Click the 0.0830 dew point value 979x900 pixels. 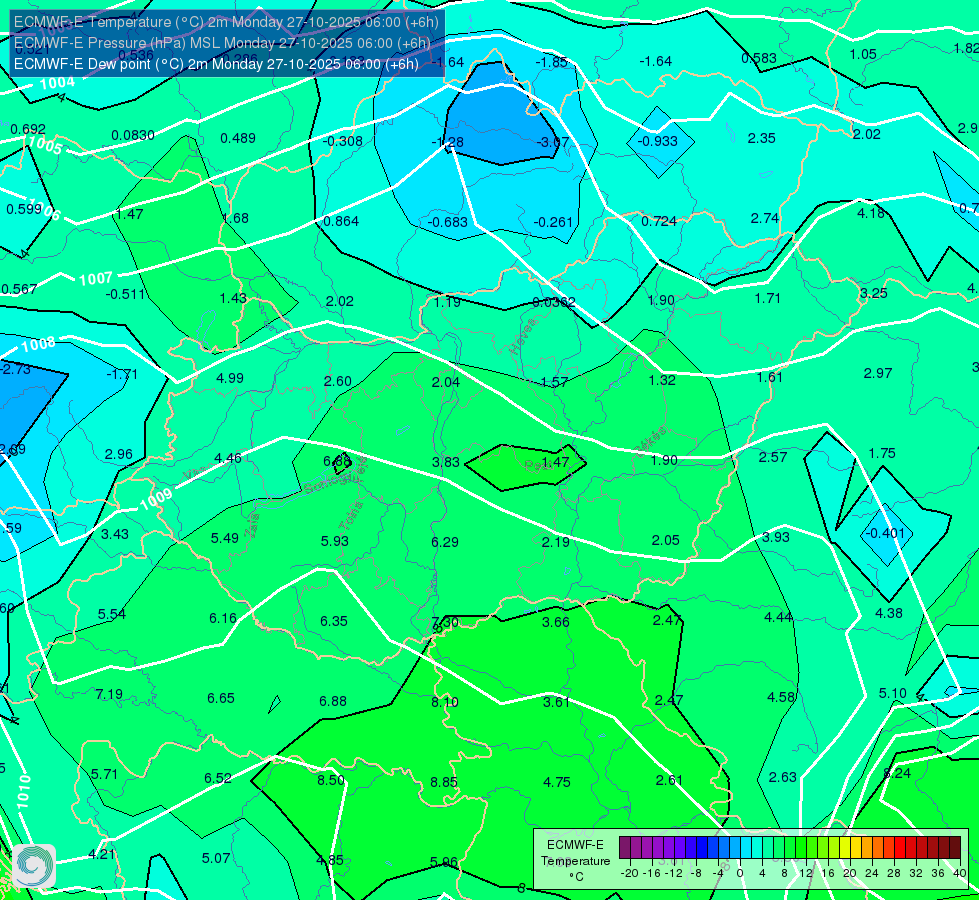point(133,135)
